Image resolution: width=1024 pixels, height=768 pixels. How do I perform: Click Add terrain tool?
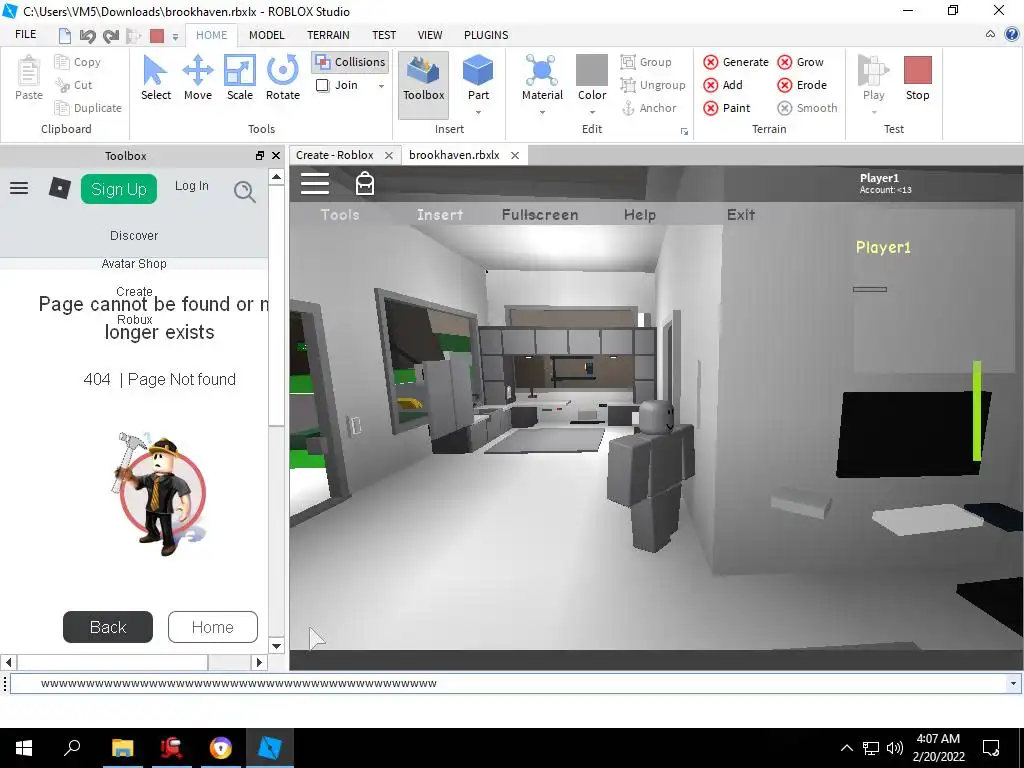click(723, 85)
